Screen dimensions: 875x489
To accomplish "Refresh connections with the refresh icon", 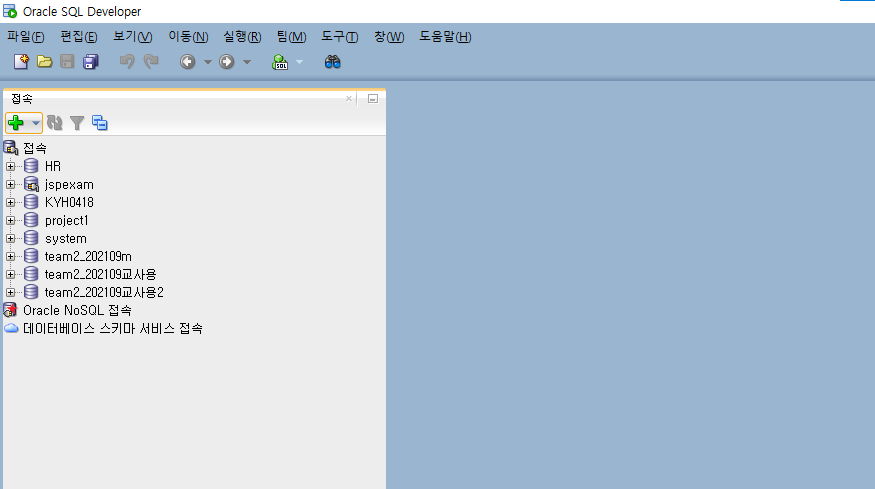I will pyautogui.click(x=55, y=123).
